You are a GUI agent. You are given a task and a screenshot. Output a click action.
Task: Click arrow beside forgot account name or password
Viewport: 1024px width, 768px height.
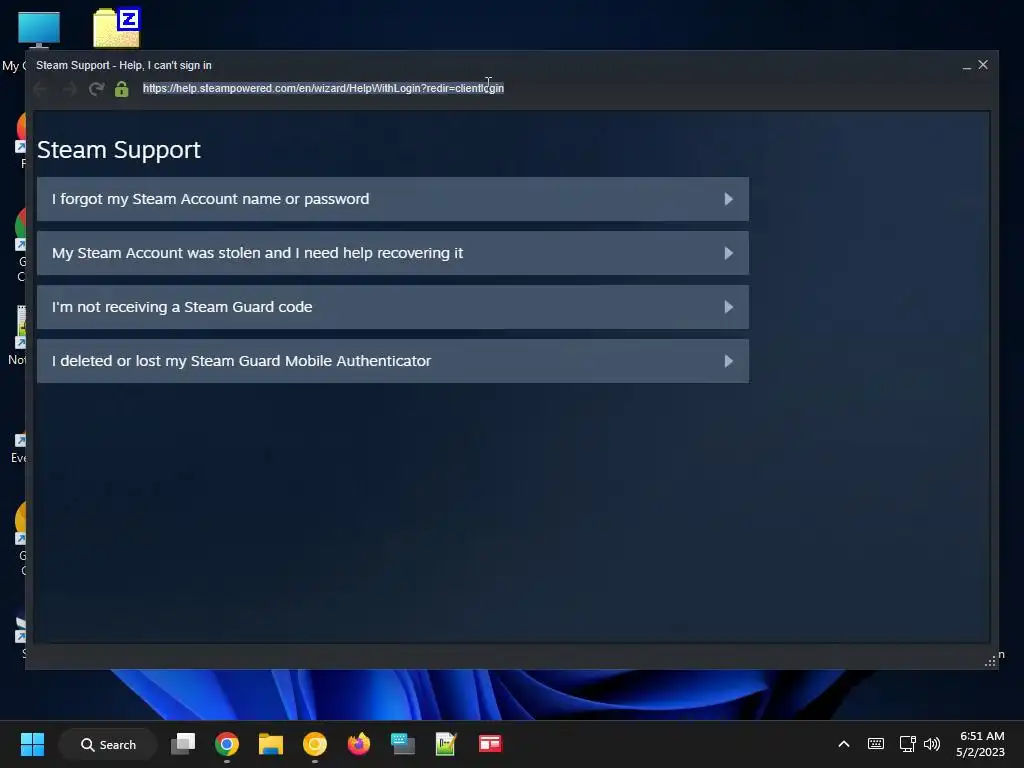click(x=729, y=199)
